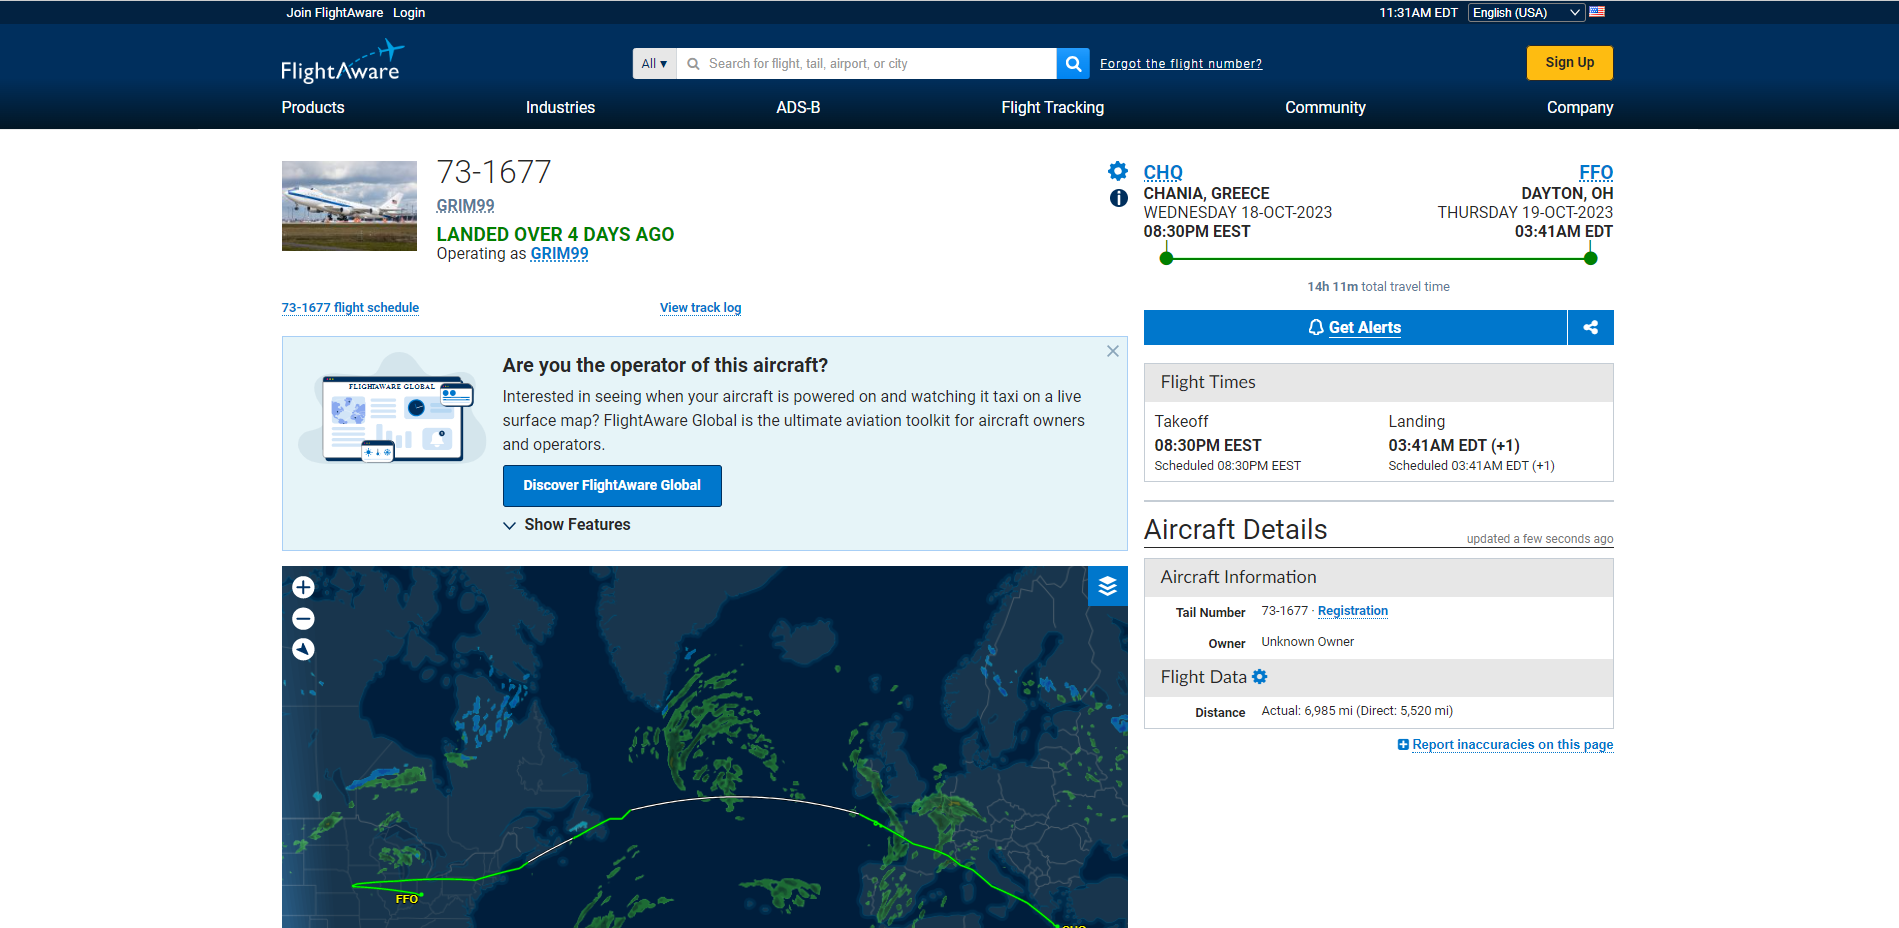Click the FFO label on the map
Screen dimensions: 1899x928
(x=406, y=899)
